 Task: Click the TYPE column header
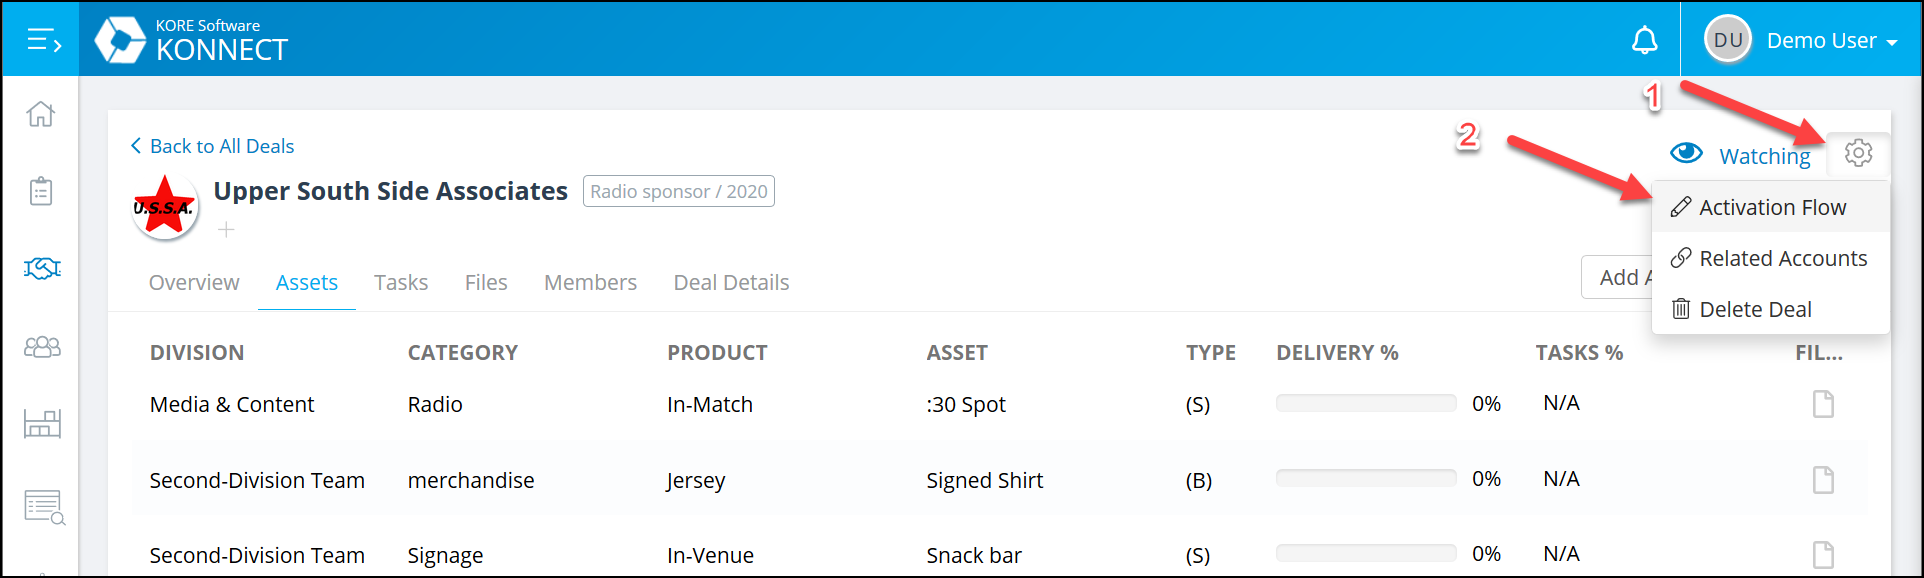1211,353
